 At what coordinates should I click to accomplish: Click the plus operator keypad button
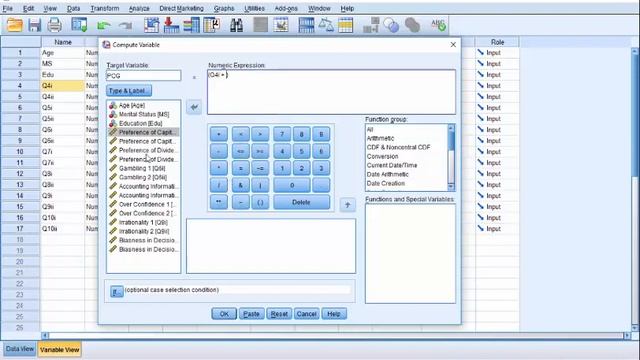(219, 134)
